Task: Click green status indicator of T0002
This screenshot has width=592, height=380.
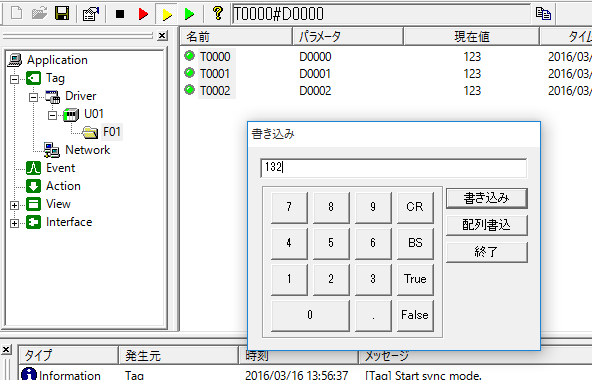Action: 190,90
